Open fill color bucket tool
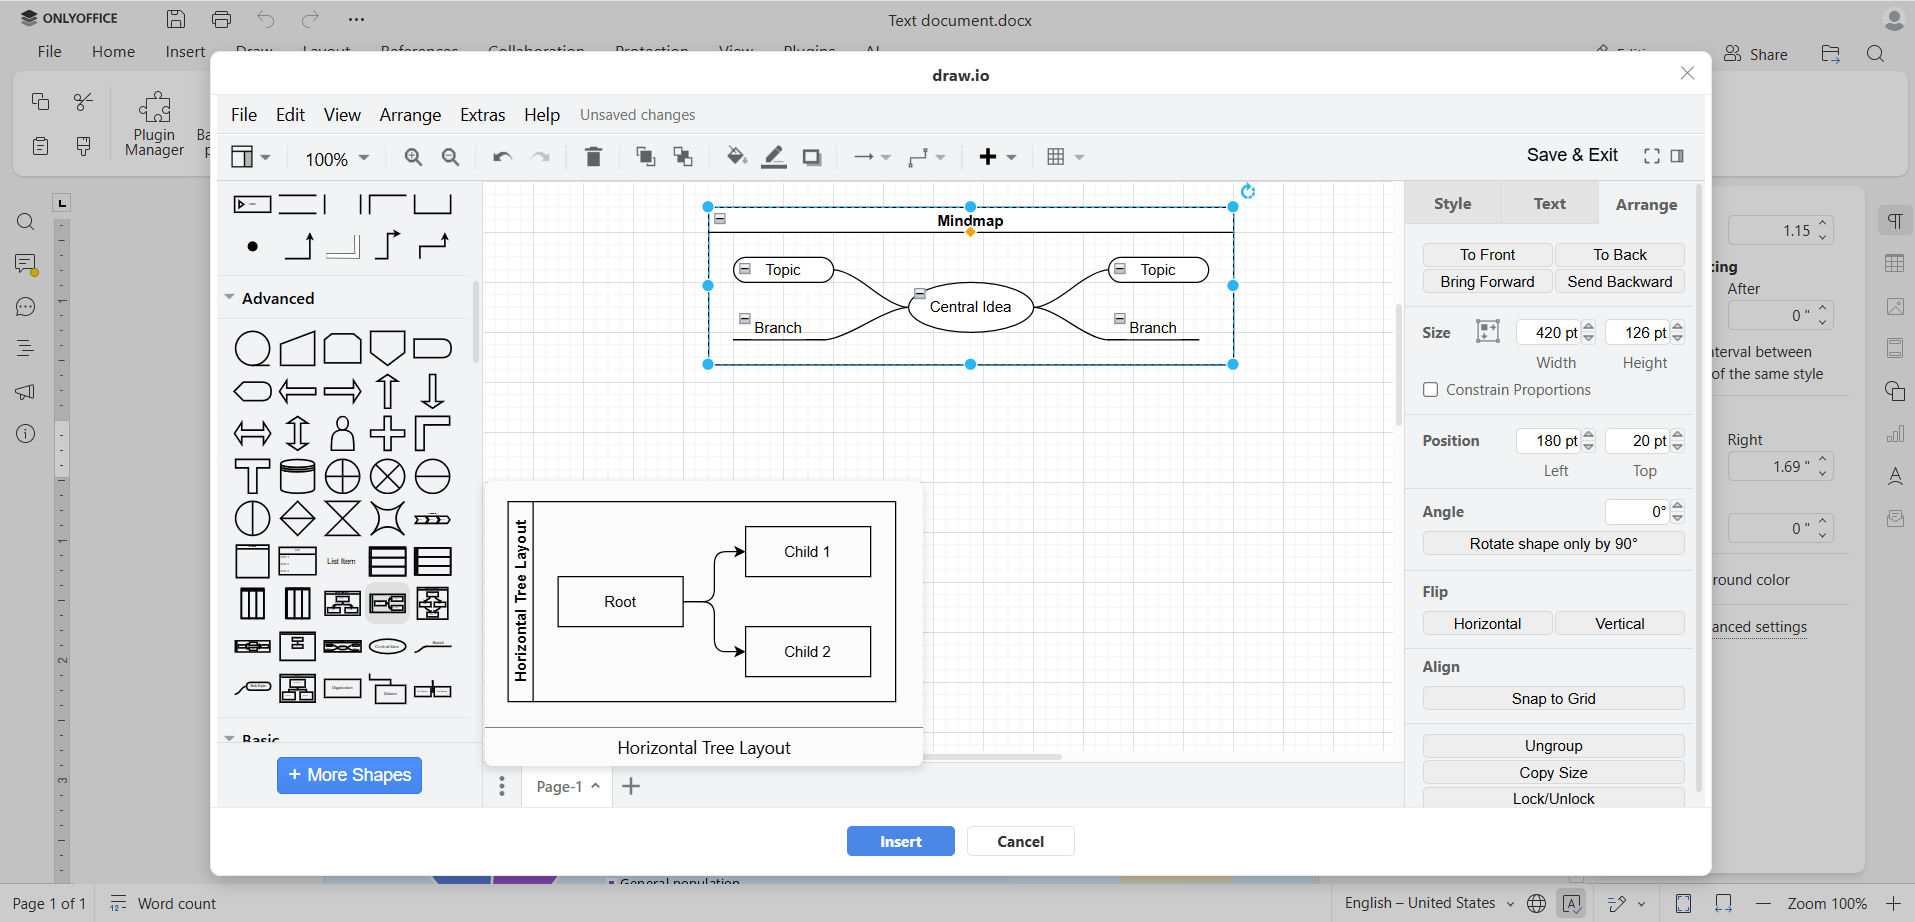Viewport: 1915px width, 922px height. (737, 157)
